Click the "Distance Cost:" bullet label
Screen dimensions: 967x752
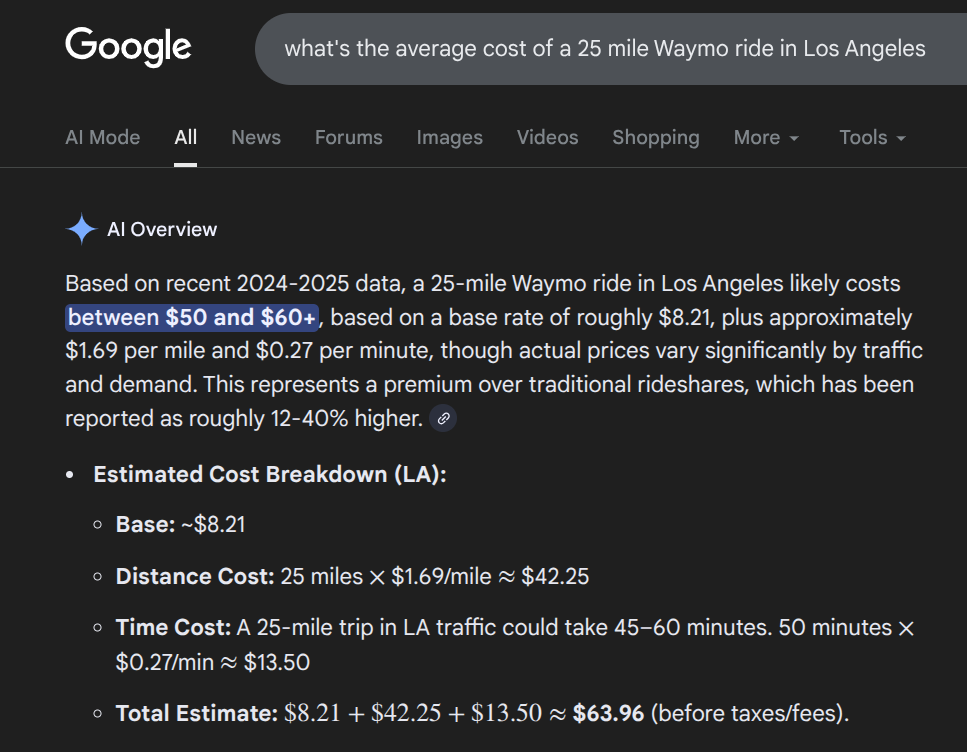tap(195, 577)
